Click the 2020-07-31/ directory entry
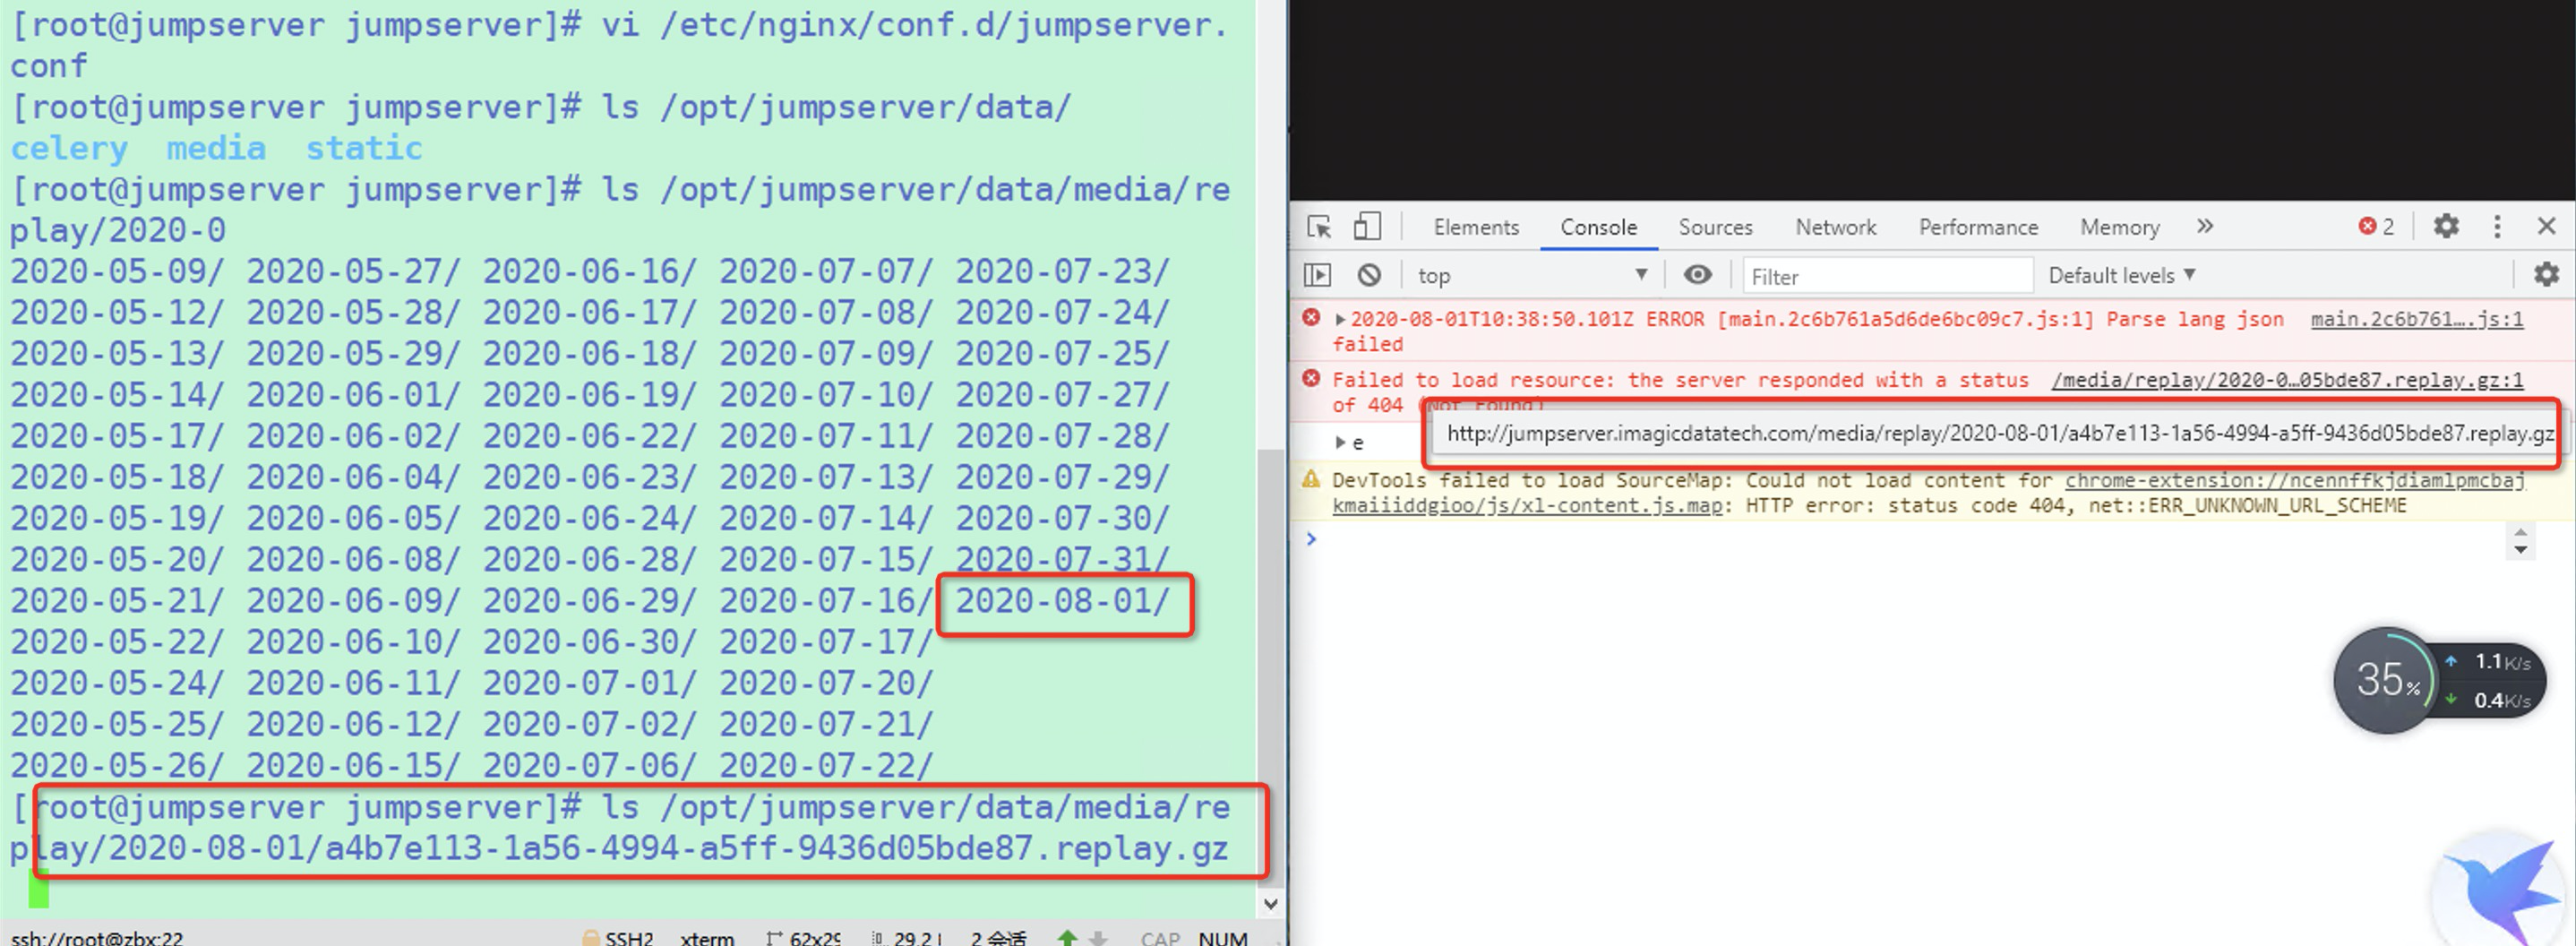The width and height of the screenshot is (2576, 946). pyautogui.click(x=1062, y=559)
